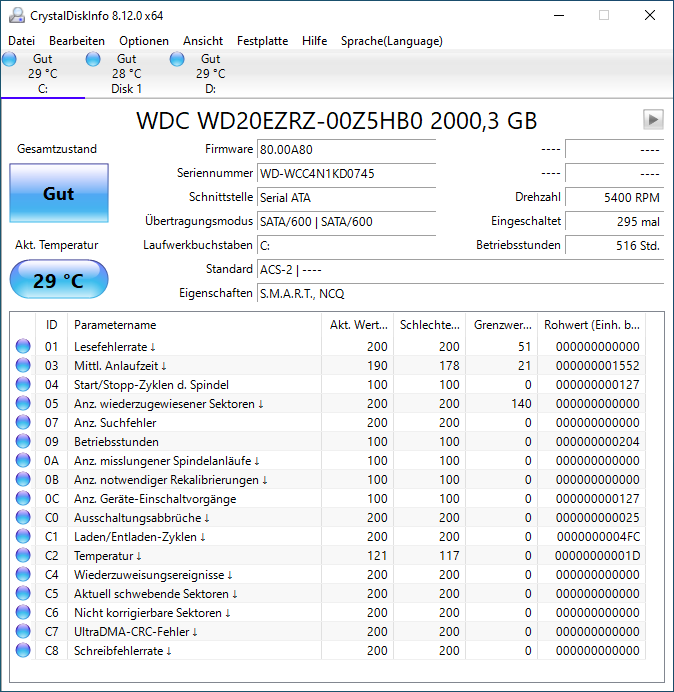Viewport: 674px width, 692px height.
Task: Click status orb for Laden/Entladen-Zyklen row
Action: tap(23, 536)
